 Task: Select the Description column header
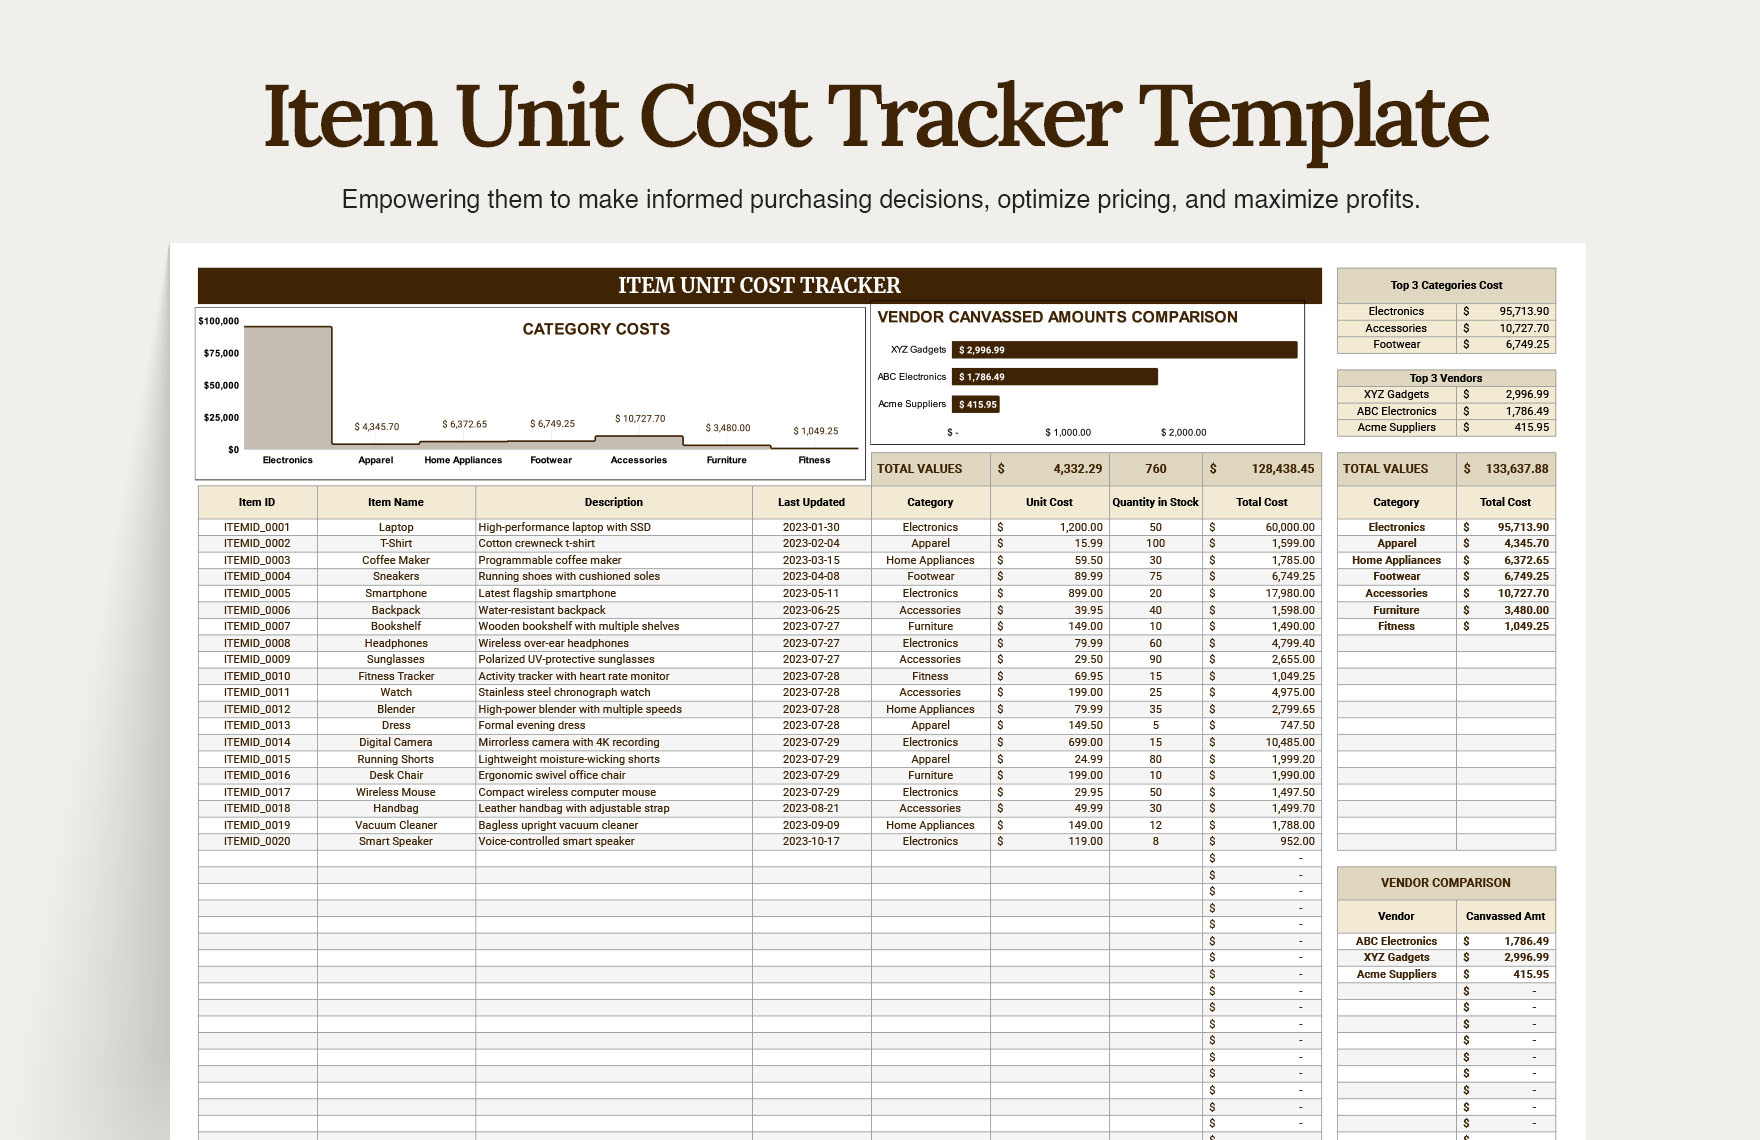coord(613,502)
